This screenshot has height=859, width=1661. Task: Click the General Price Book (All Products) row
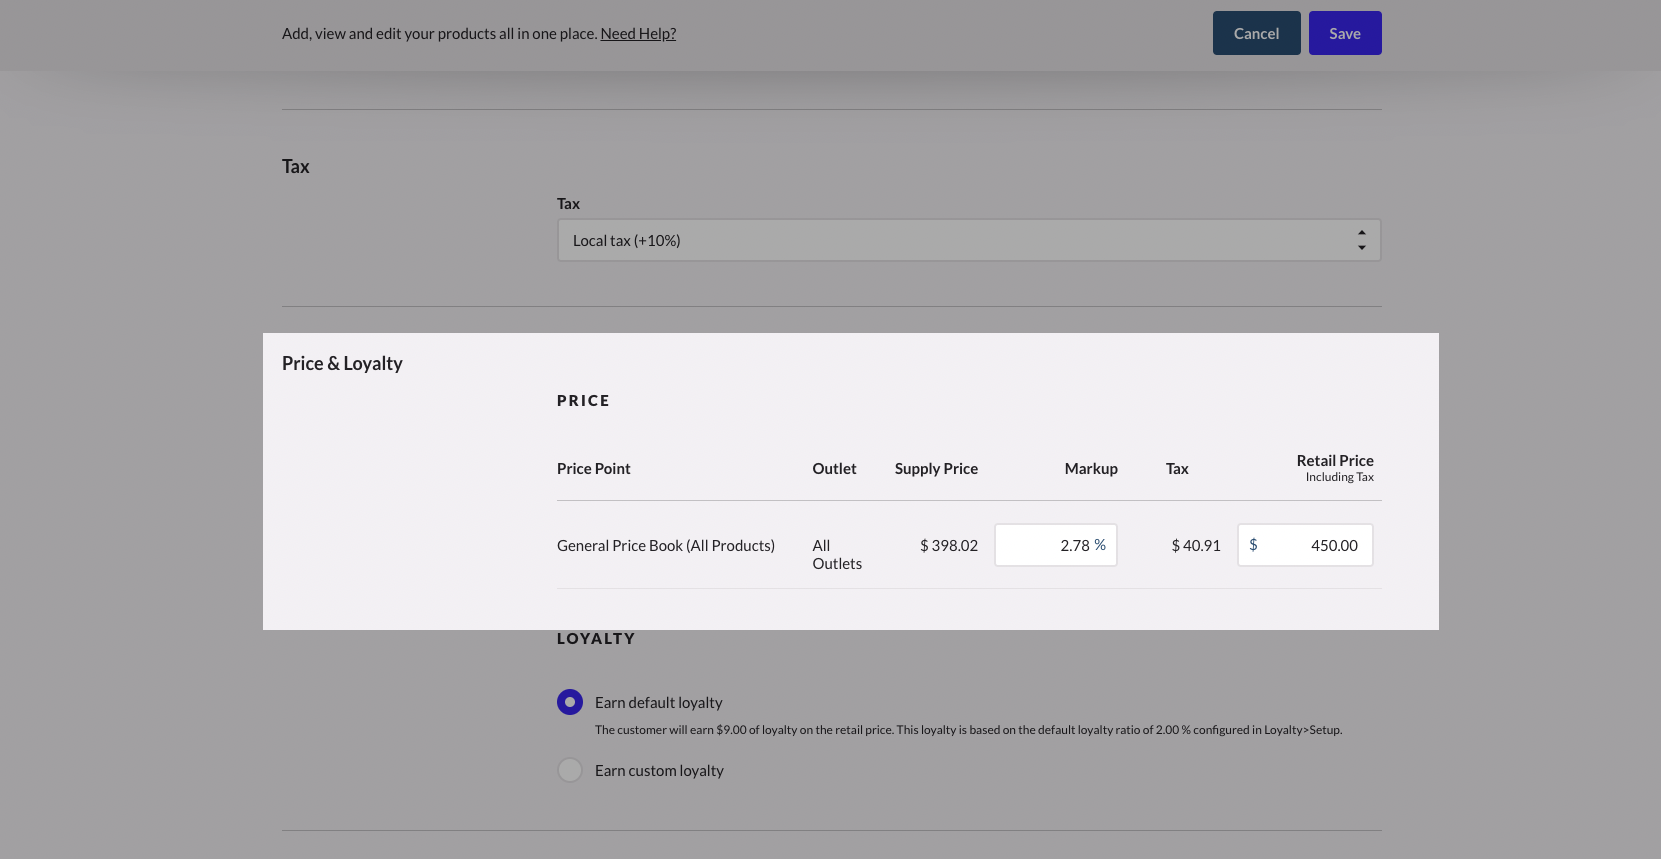click(665, 545)
